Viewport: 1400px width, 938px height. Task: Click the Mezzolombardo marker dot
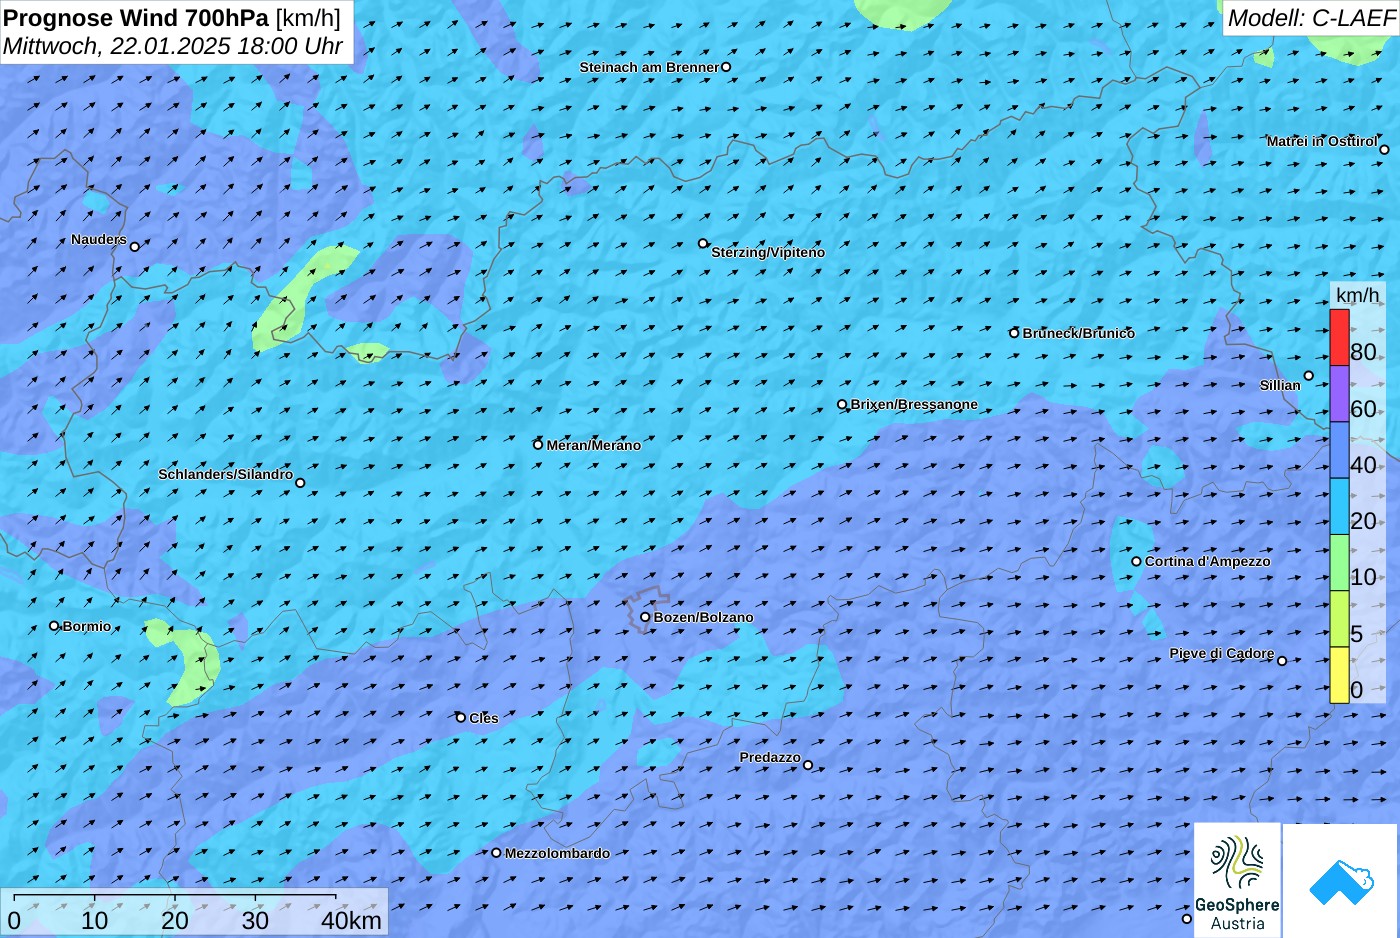coord(496,853)
